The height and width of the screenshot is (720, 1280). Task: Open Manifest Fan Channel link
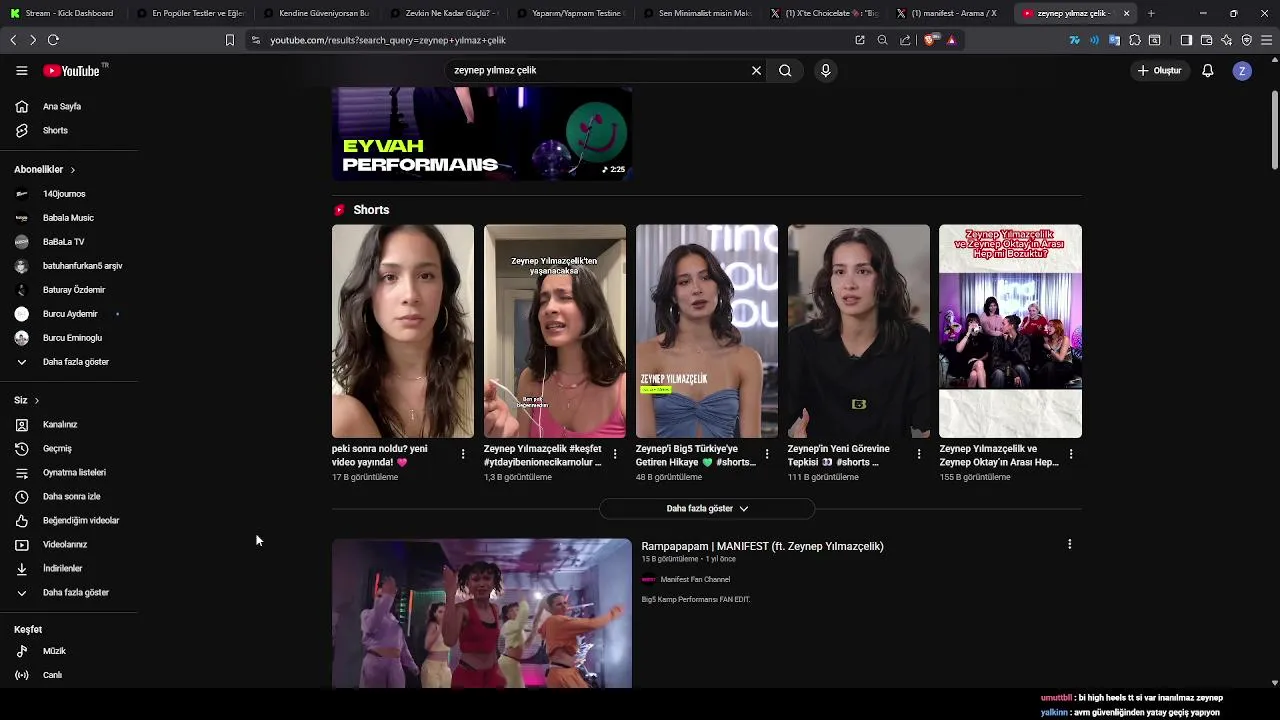click(695, 580)
